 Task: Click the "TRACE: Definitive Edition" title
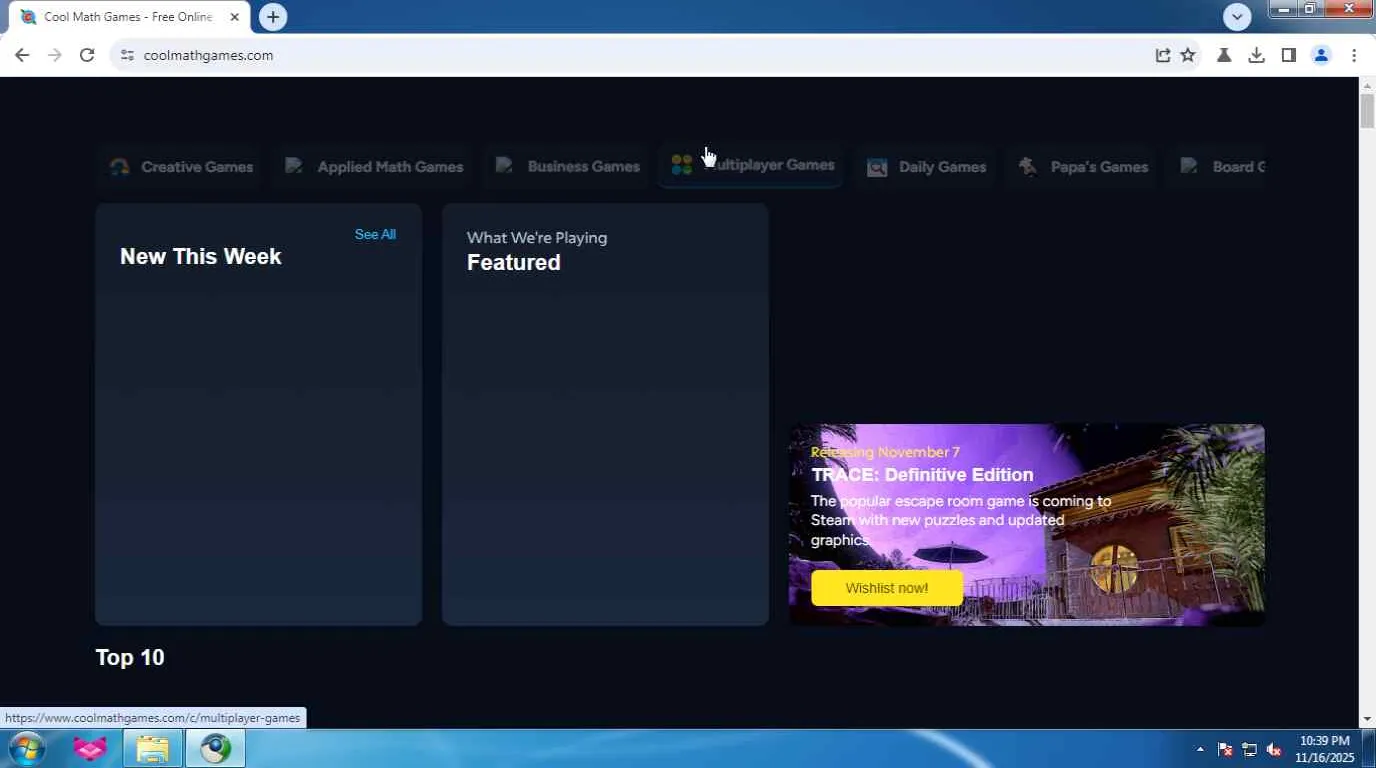click(x=922, y=474)
